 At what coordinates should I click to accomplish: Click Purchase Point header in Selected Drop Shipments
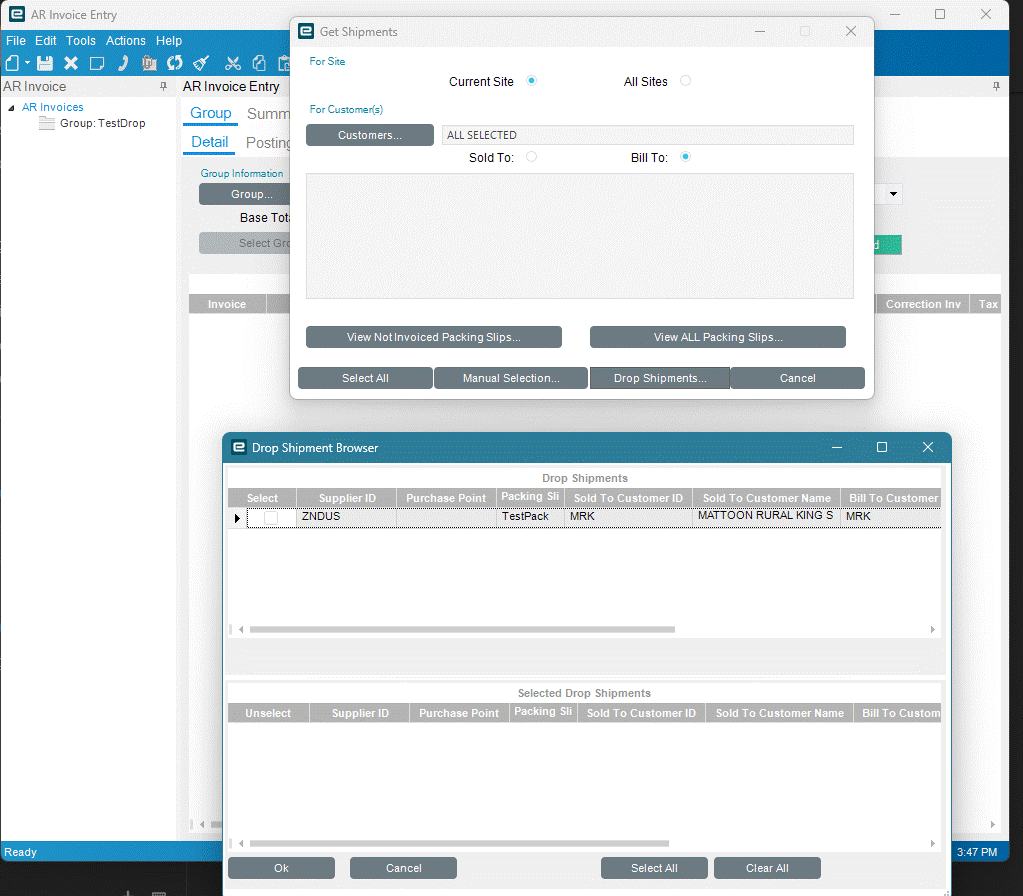(459, 713)
